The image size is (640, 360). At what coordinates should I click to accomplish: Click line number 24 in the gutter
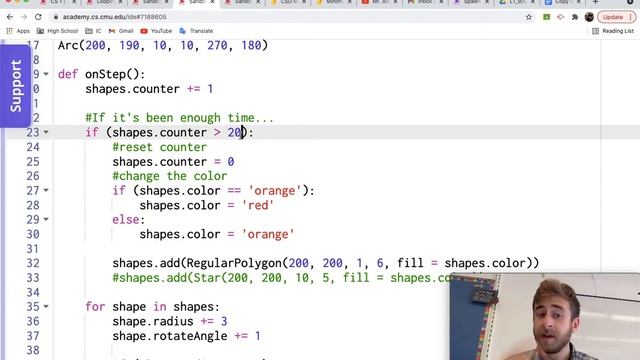[x=33, y=147]
